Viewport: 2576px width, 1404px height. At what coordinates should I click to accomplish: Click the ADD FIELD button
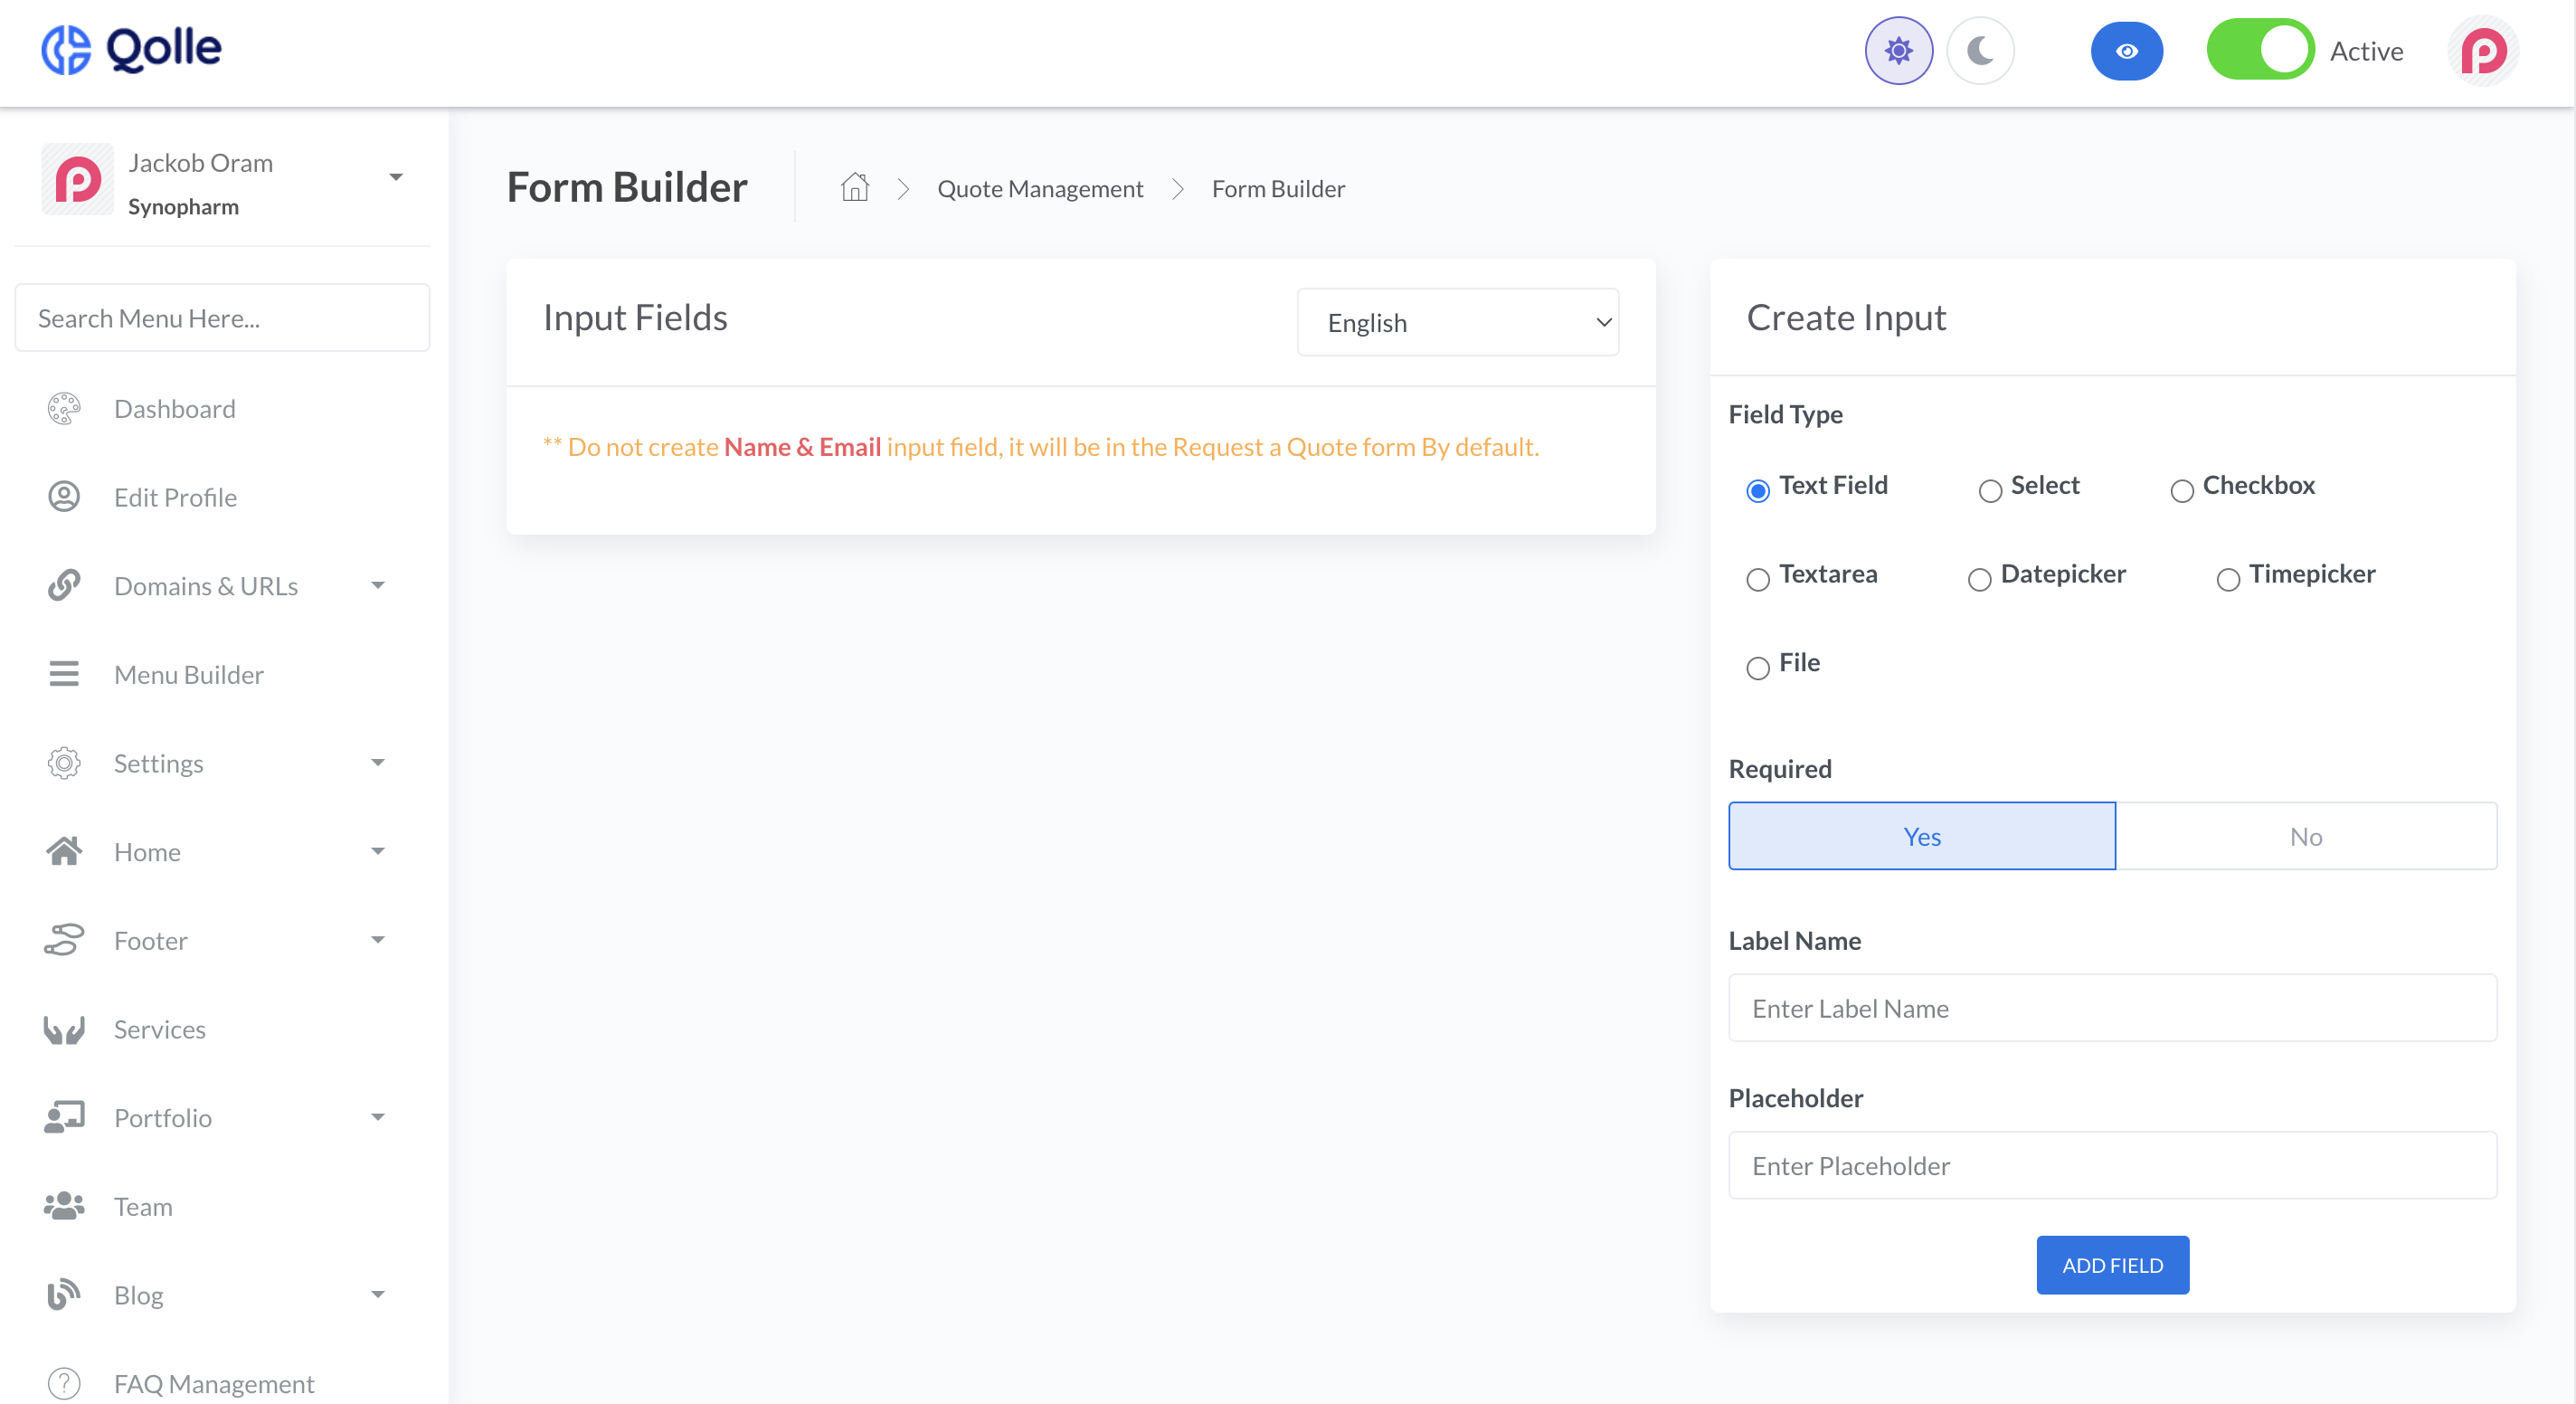2112,1264
